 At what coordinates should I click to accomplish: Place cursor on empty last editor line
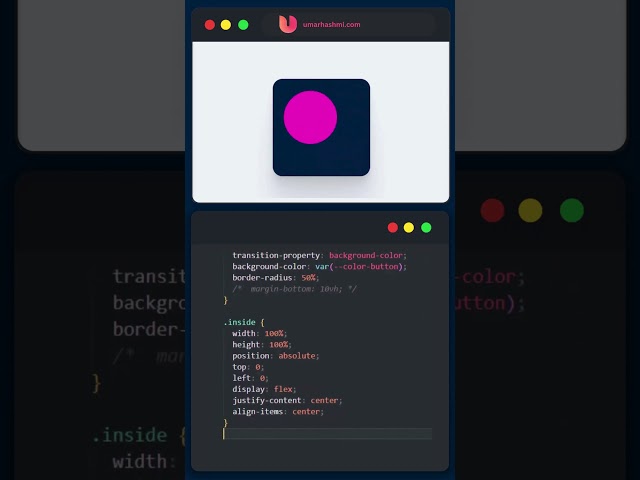point(327,434)
